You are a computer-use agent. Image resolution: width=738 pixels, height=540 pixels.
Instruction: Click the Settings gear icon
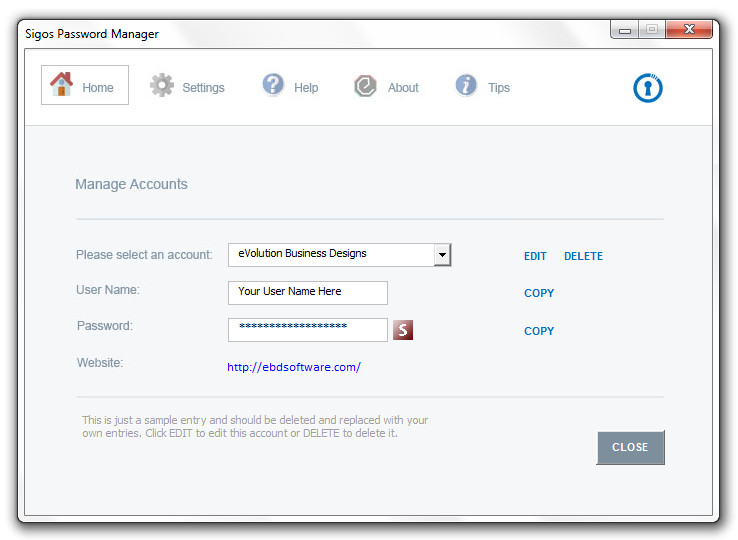pos(162,85)
